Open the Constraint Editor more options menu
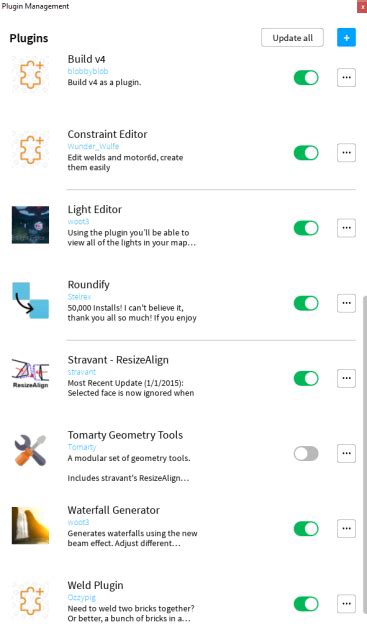This screenshot has width=367, height=630. (x=346, y=153)
